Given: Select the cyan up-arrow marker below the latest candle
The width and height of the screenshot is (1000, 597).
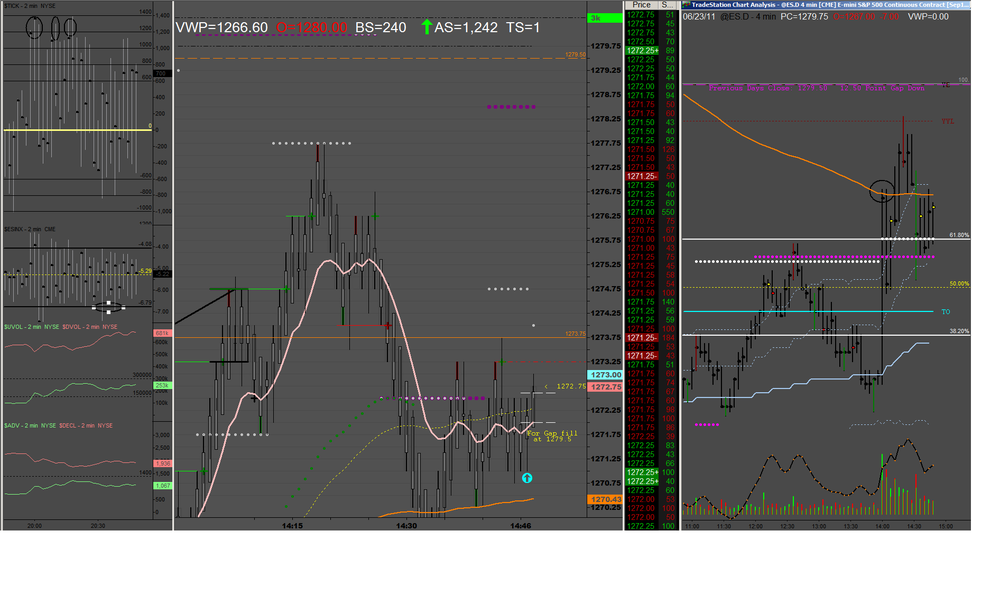Looking at the screenshot, I should (527, 478).
